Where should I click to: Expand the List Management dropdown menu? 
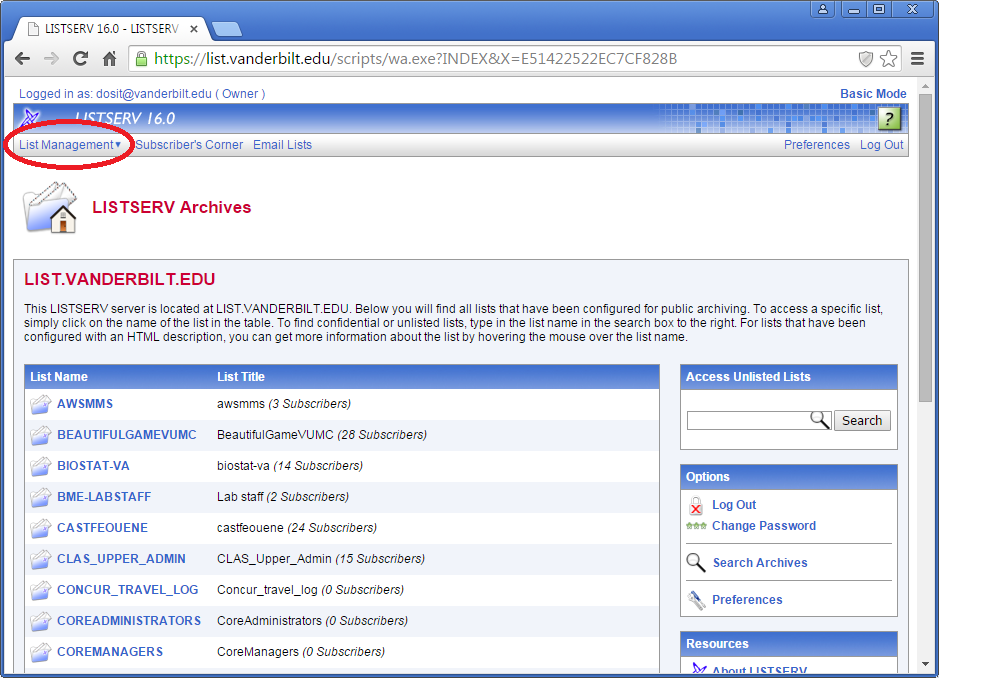click(x=70, y=145)
